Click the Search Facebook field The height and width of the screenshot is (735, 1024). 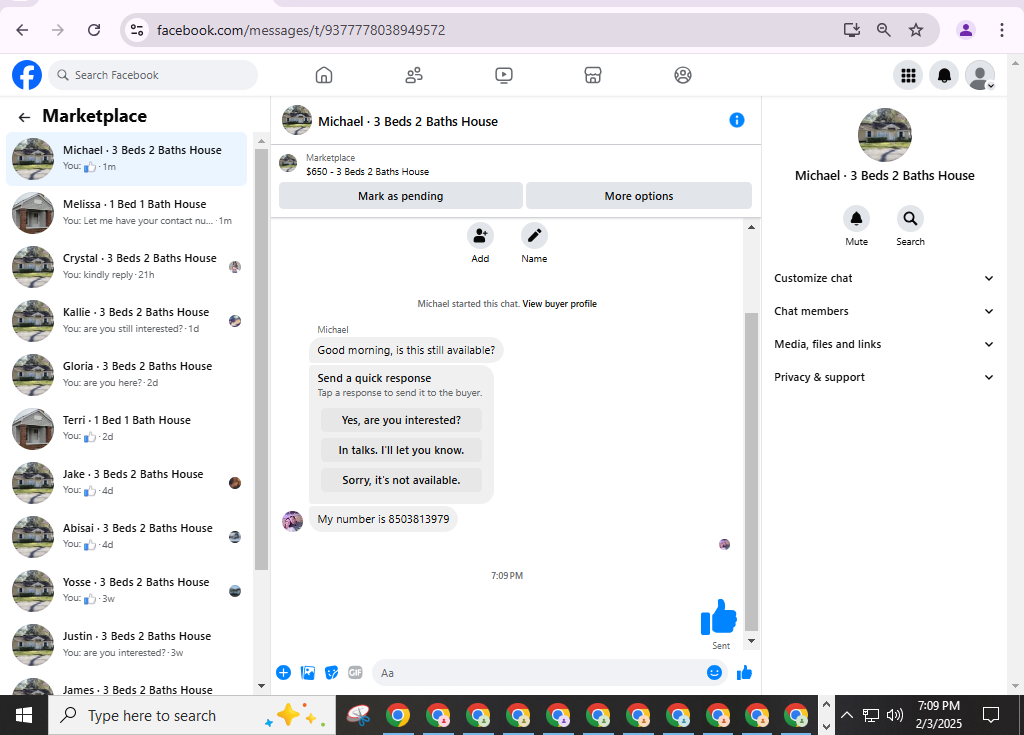(x=153, y=75)
